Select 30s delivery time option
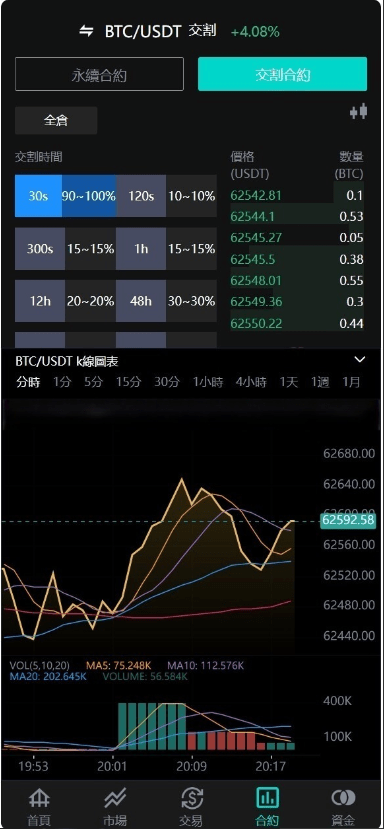The height and width of the screenshot is (829, 384). [x=38, y=196]
